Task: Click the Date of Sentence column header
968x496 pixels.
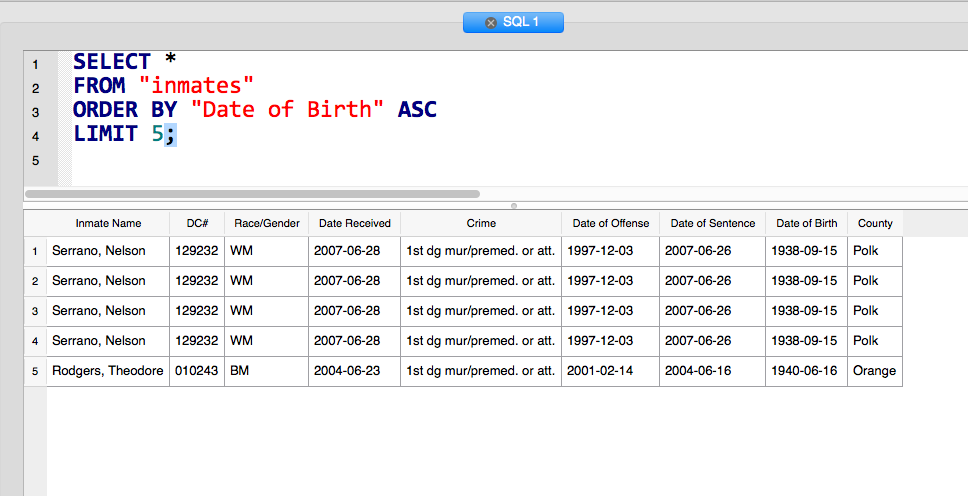Action: coord(712,224)
